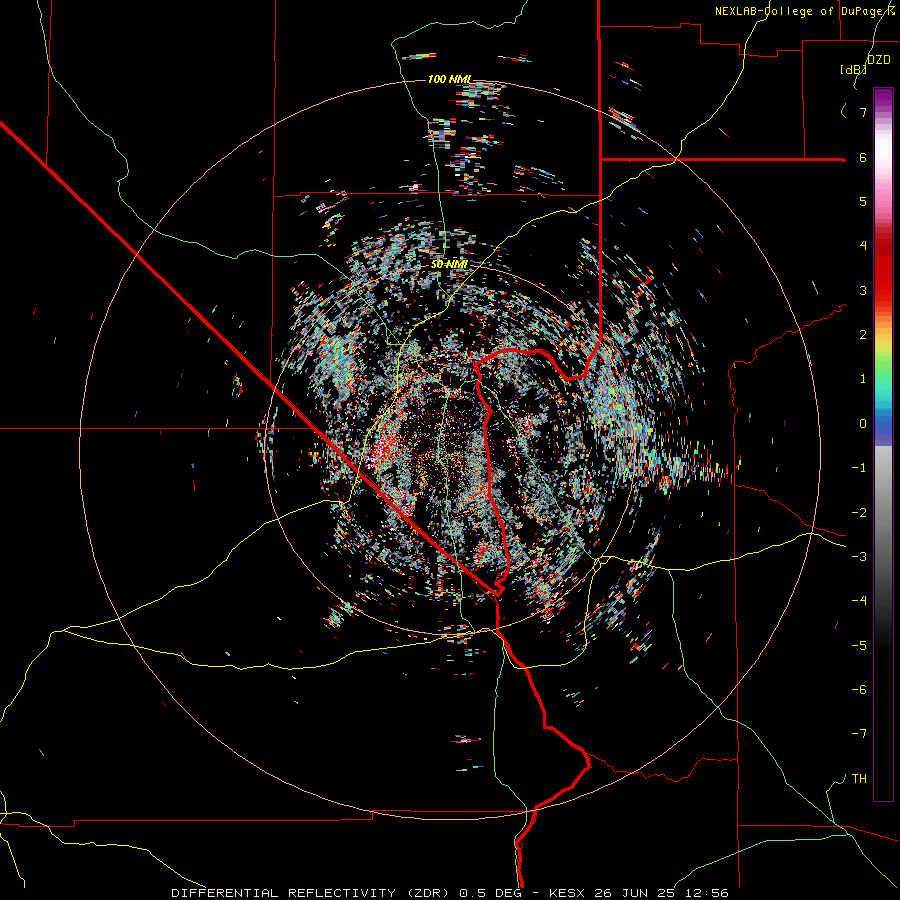
Task: Click the 5 value on the color scale
Action: pyautogui.click(x=863, y=201)
